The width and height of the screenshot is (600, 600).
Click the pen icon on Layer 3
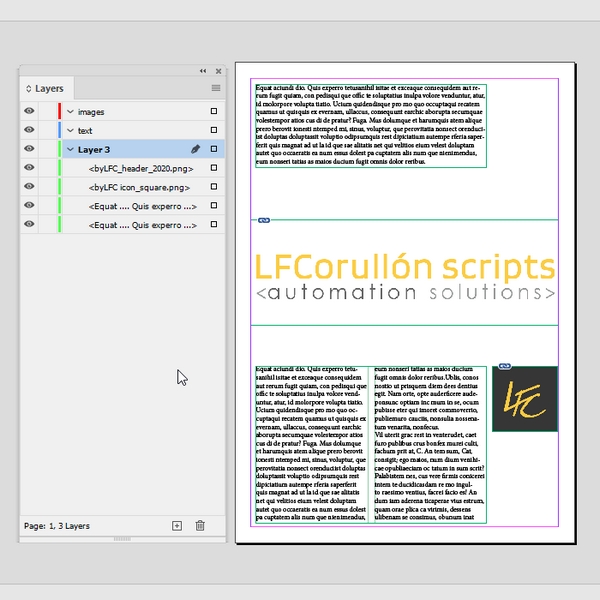point(196,149)
